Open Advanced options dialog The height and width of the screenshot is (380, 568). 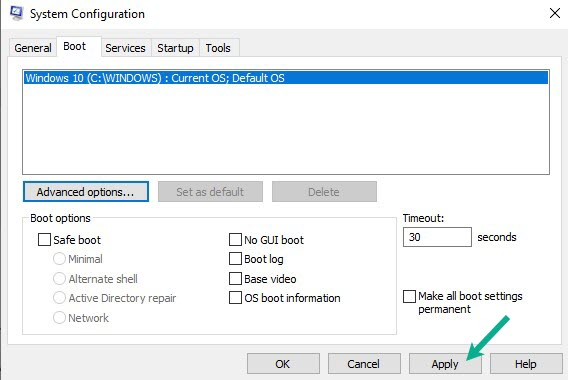pyautogui.click(x=86, y=192)
